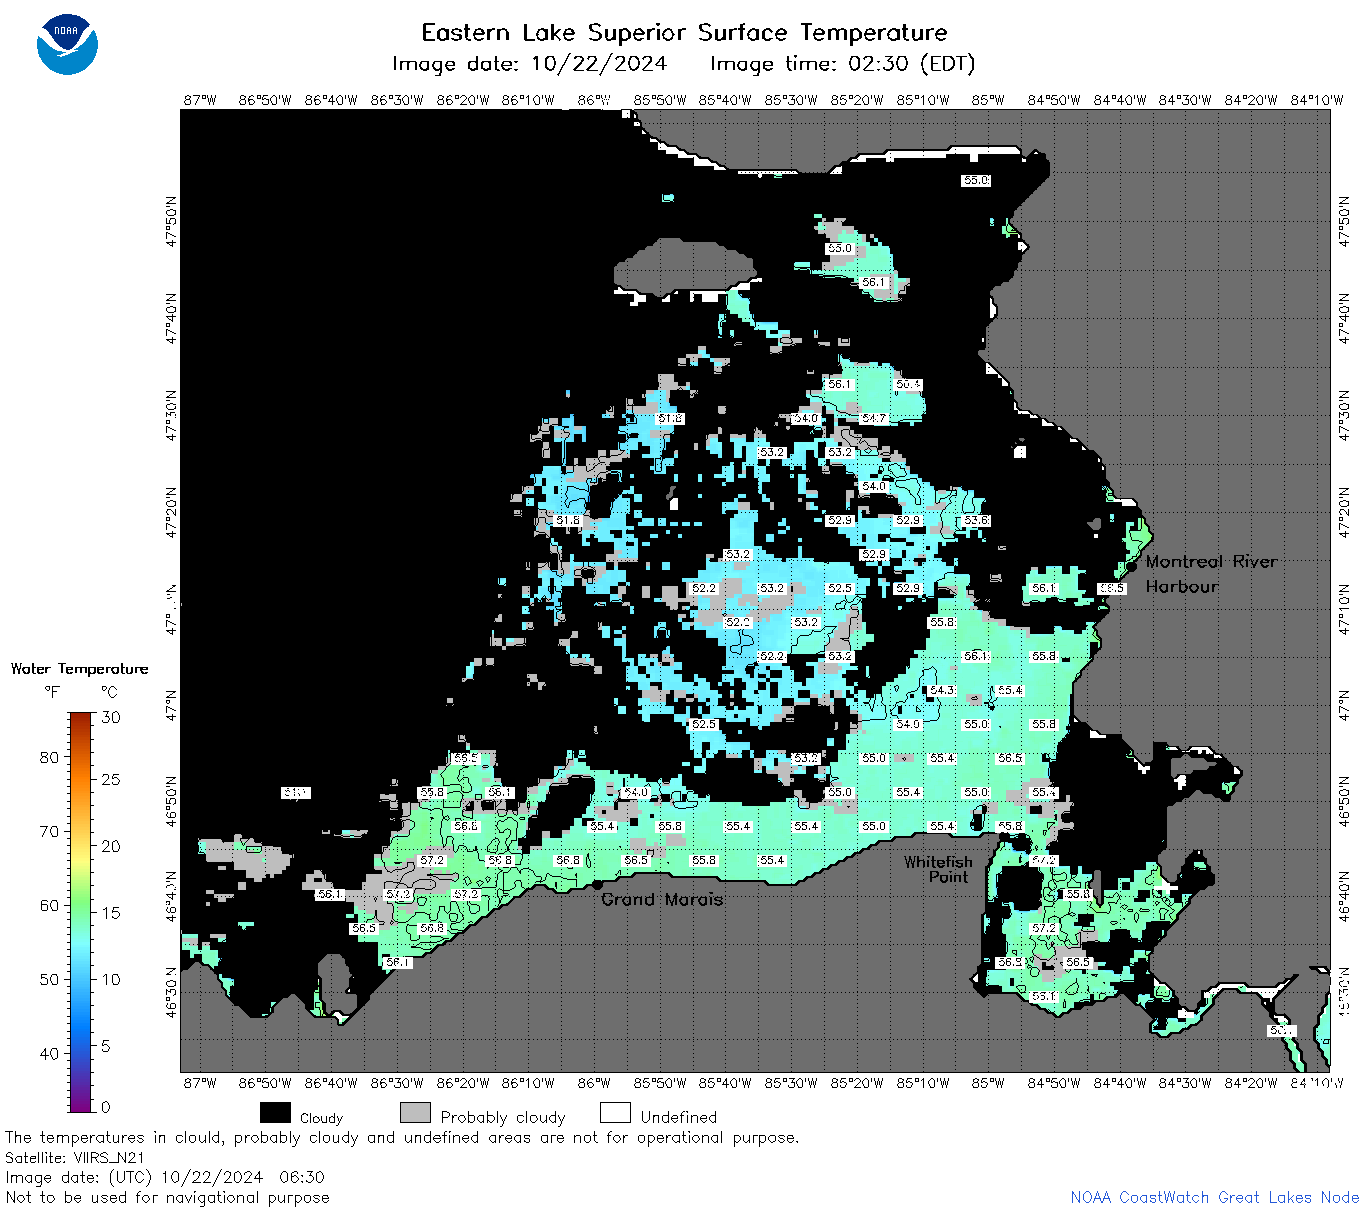Click the vertical water temperature color bar
Screen dimensions: 1370x1213
coord(81,911)
